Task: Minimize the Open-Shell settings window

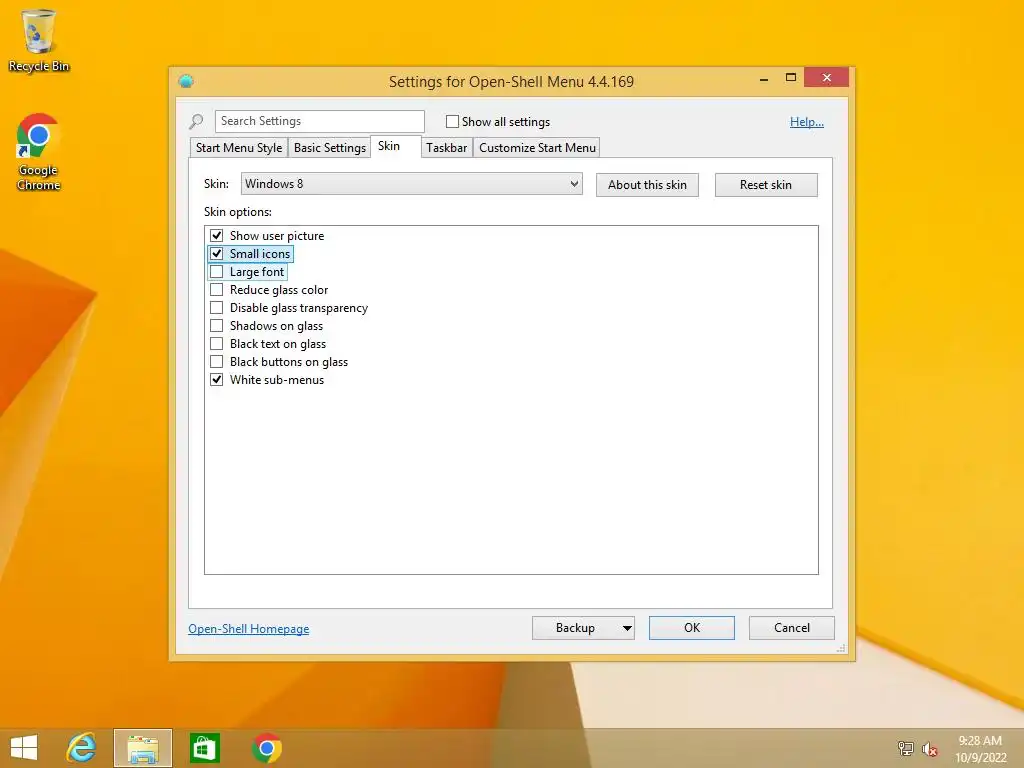Action: (x=763, y=78)
